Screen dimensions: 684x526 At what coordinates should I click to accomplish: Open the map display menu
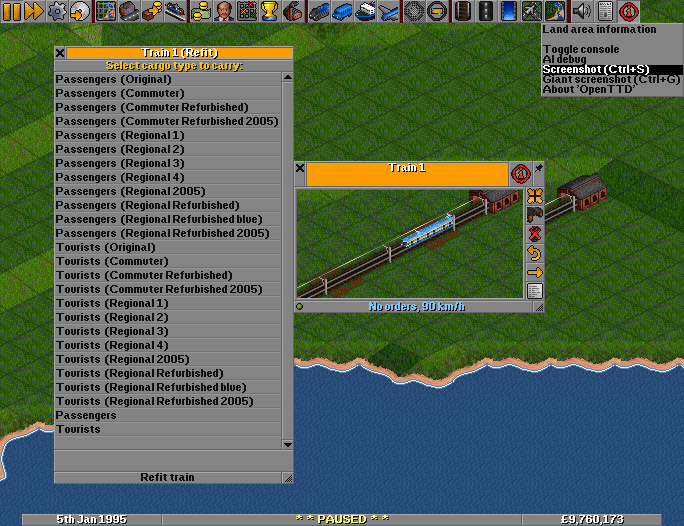[x=106, y=11]
